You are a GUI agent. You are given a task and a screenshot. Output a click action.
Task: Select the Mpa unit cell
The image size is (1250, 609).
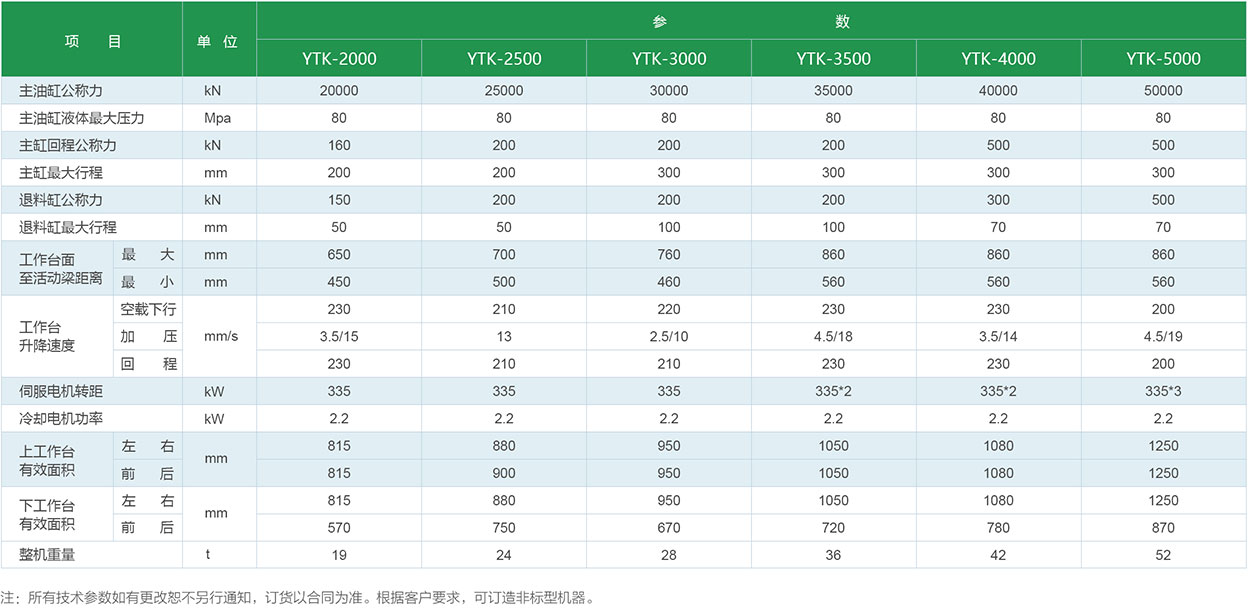coord(217,118)
